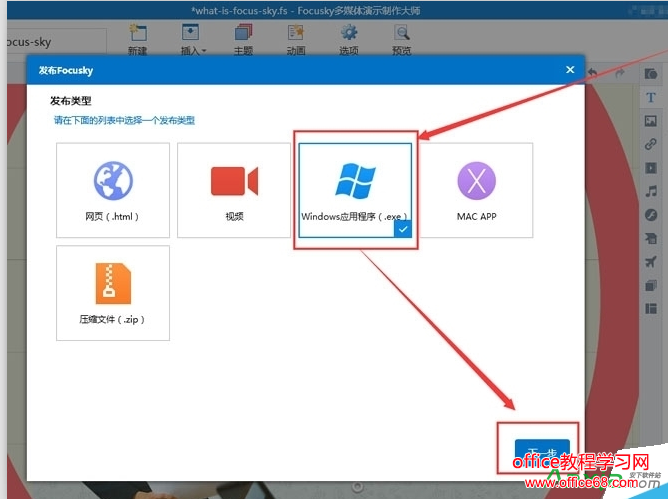668x499 pixels.
Task: Open the 动画 animation toolbar item
Action: (x=296, y=40)
